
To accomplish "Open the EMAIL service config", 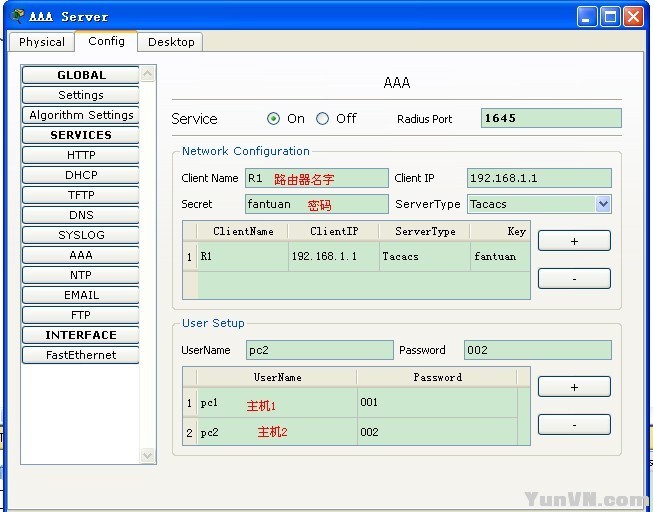I will pos(81,295).
